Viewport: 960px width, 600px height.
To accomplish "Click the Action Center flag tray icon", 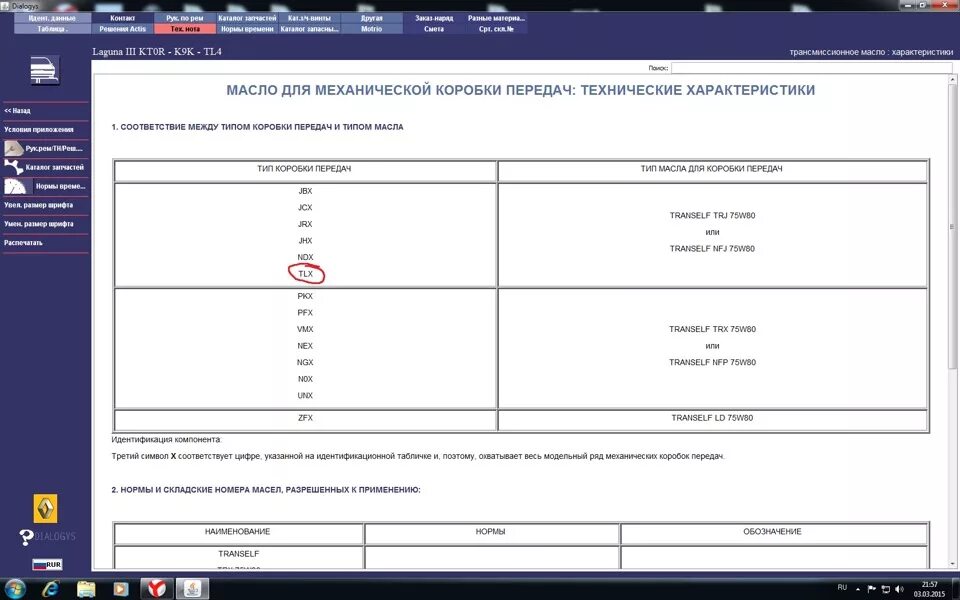I will pyautogui.click(x=872, y=590).
